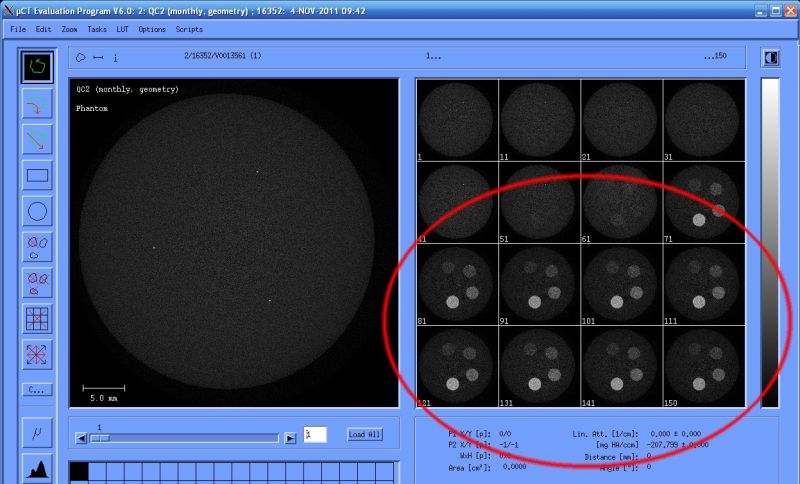
Task: Open the histogram tool icon
Action: pyautogui.click(x=37, y=468)
